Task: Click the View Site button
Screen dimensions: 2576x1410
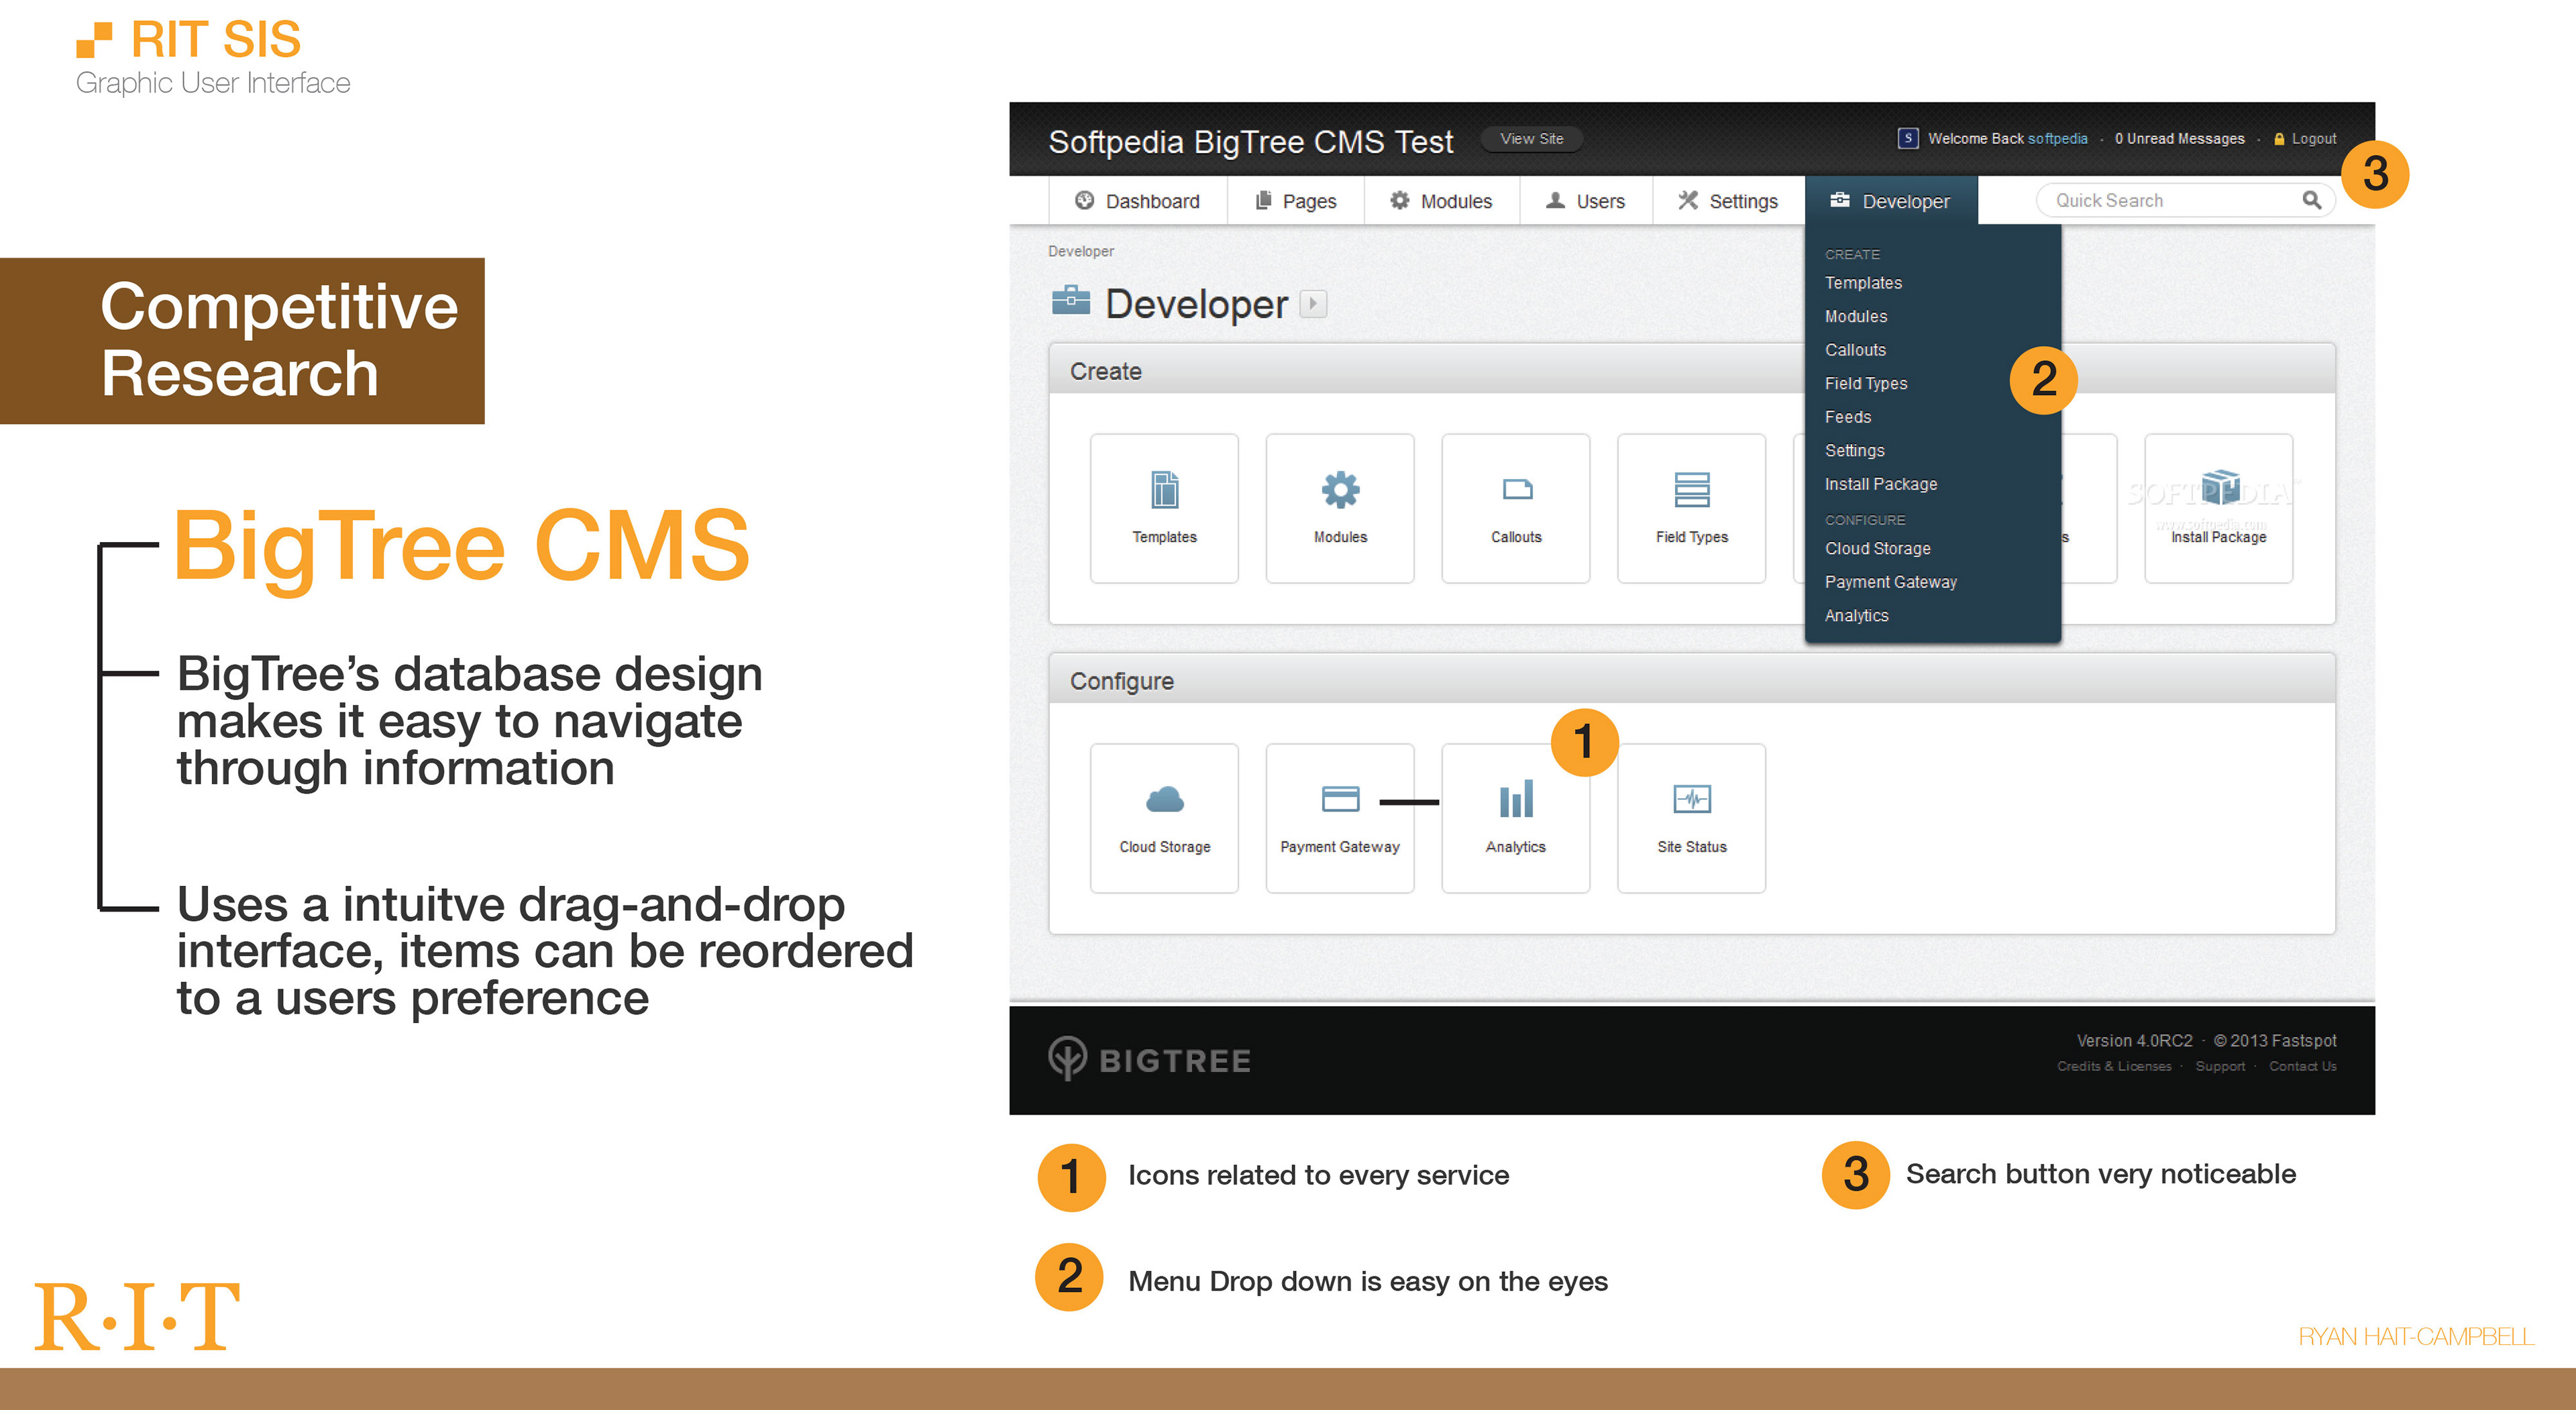Action: (x=1531, y=139)
